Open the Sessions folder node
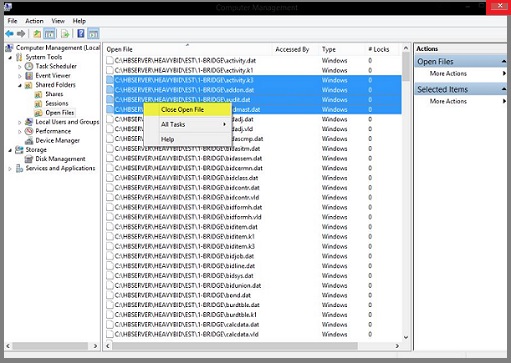Image resolution: width=511 pixels, height=363 pixels. 57,103
